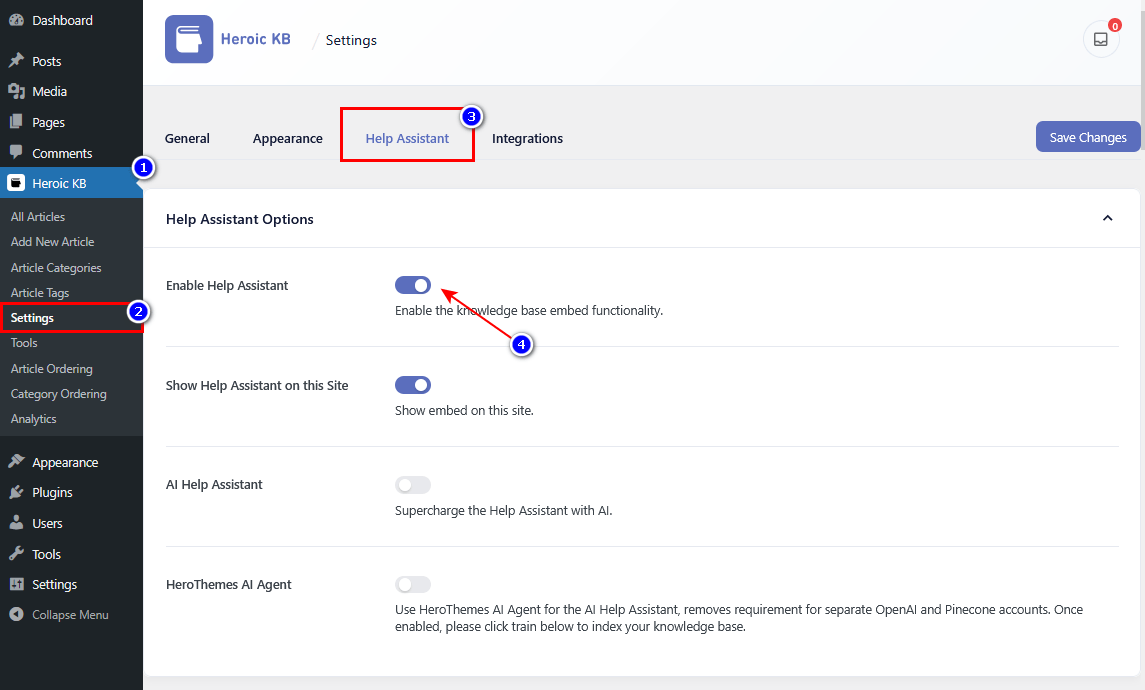1145x690 pixels.
Task: Open the General settings tab
Action: (x=187, y=138)
